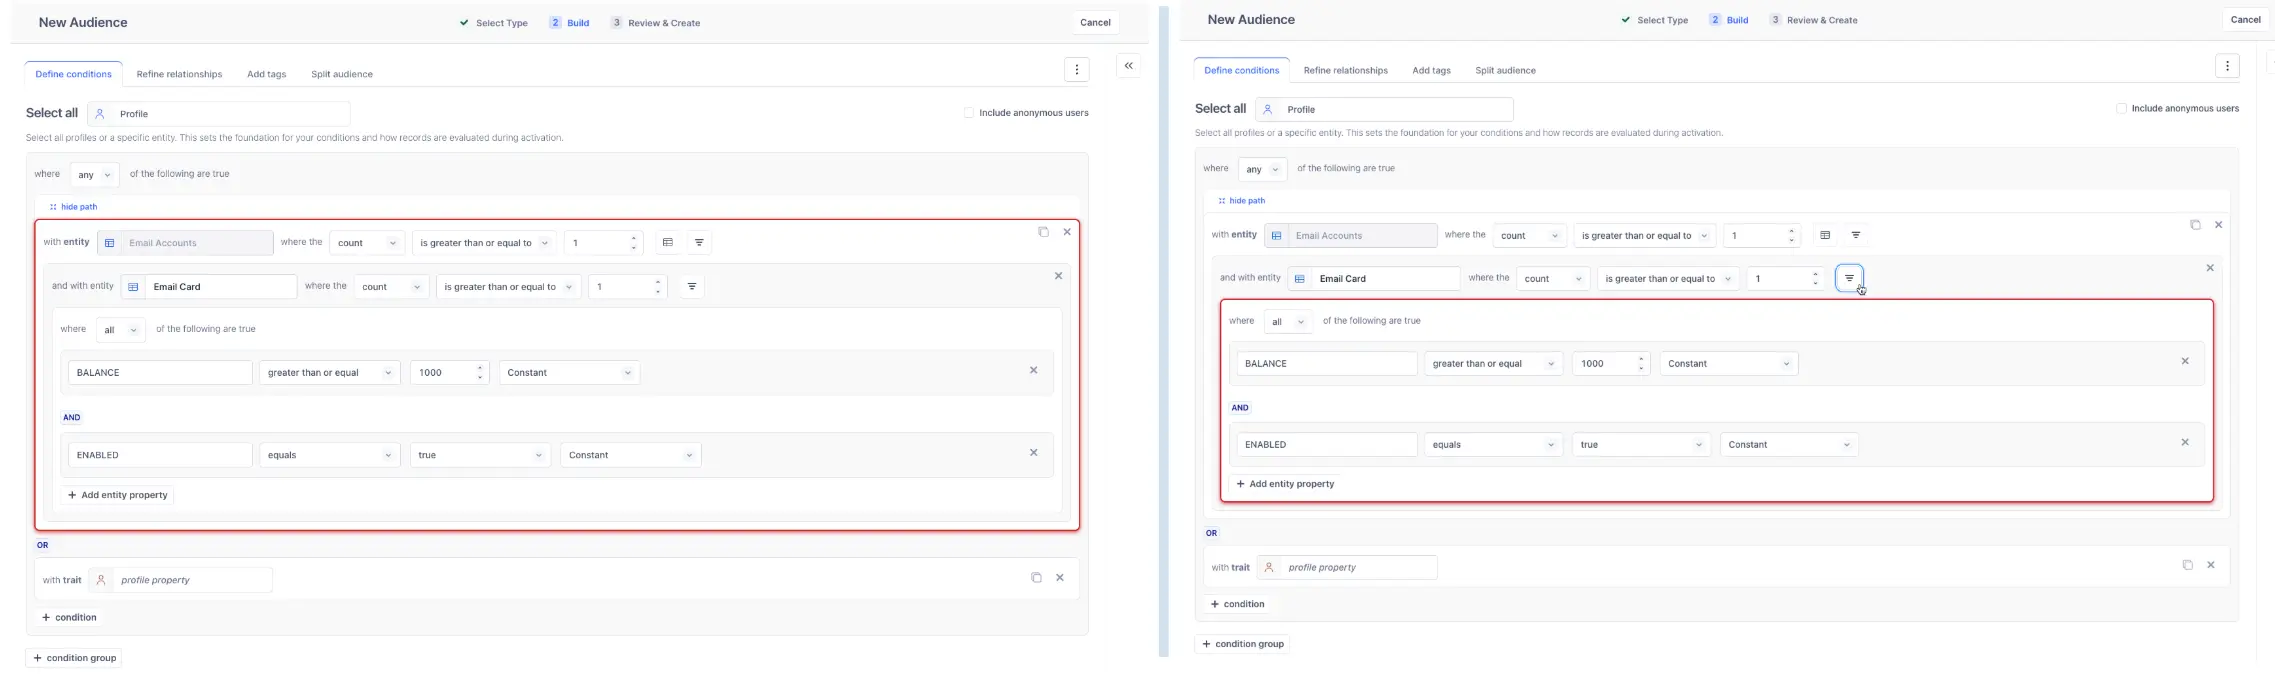Open the 'all' match dropdown, left pane
This screenshot has width=2275, height=685.
120,330
